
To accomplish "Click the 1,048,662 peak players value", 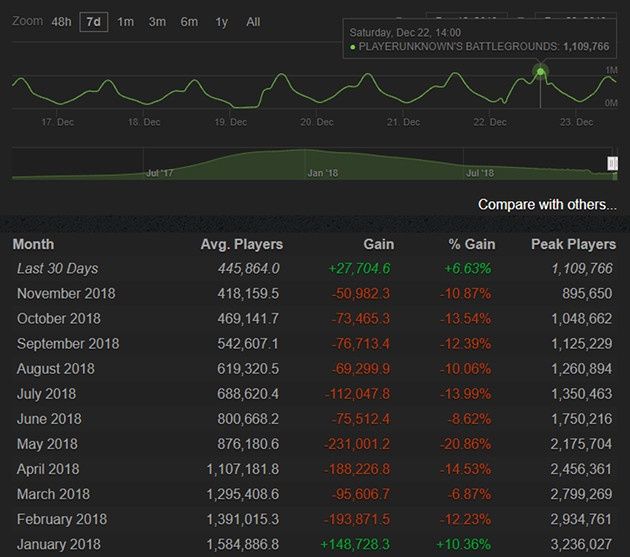I will 582,319.
